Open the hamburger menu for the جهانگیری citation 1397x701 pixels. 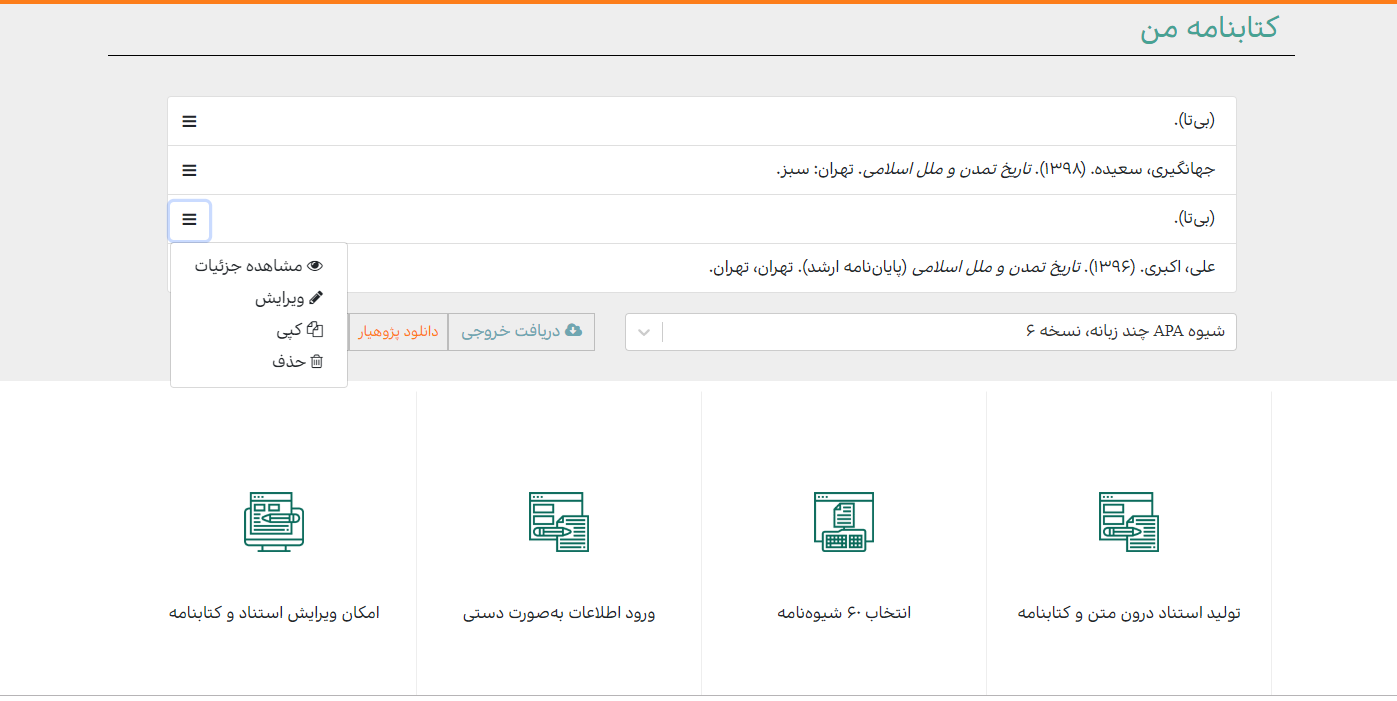(189, 170)
